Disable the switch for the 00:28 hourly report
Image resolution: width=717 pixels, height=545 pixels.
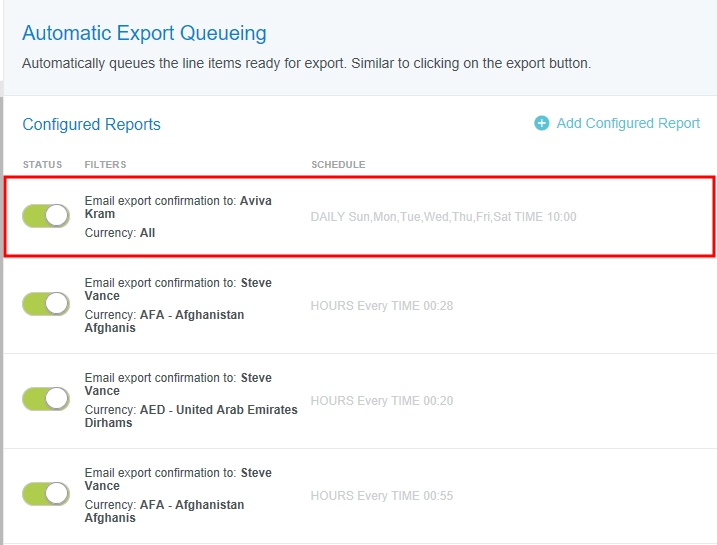click(46, 304)
